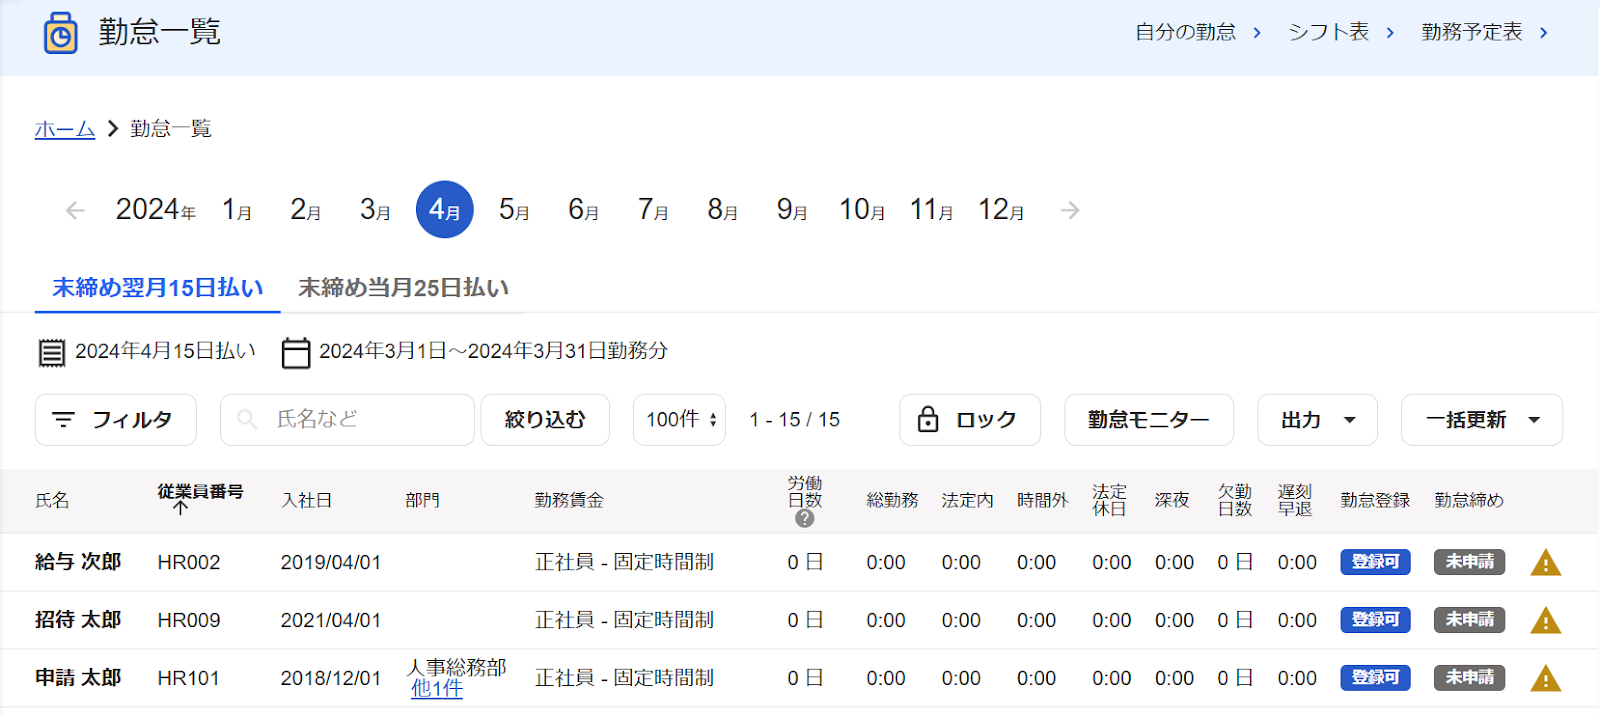Image resolution: width=1600 pixels, height=716 pixels.
Task: Click the 入社日 column header
Action: click(306, 500)
